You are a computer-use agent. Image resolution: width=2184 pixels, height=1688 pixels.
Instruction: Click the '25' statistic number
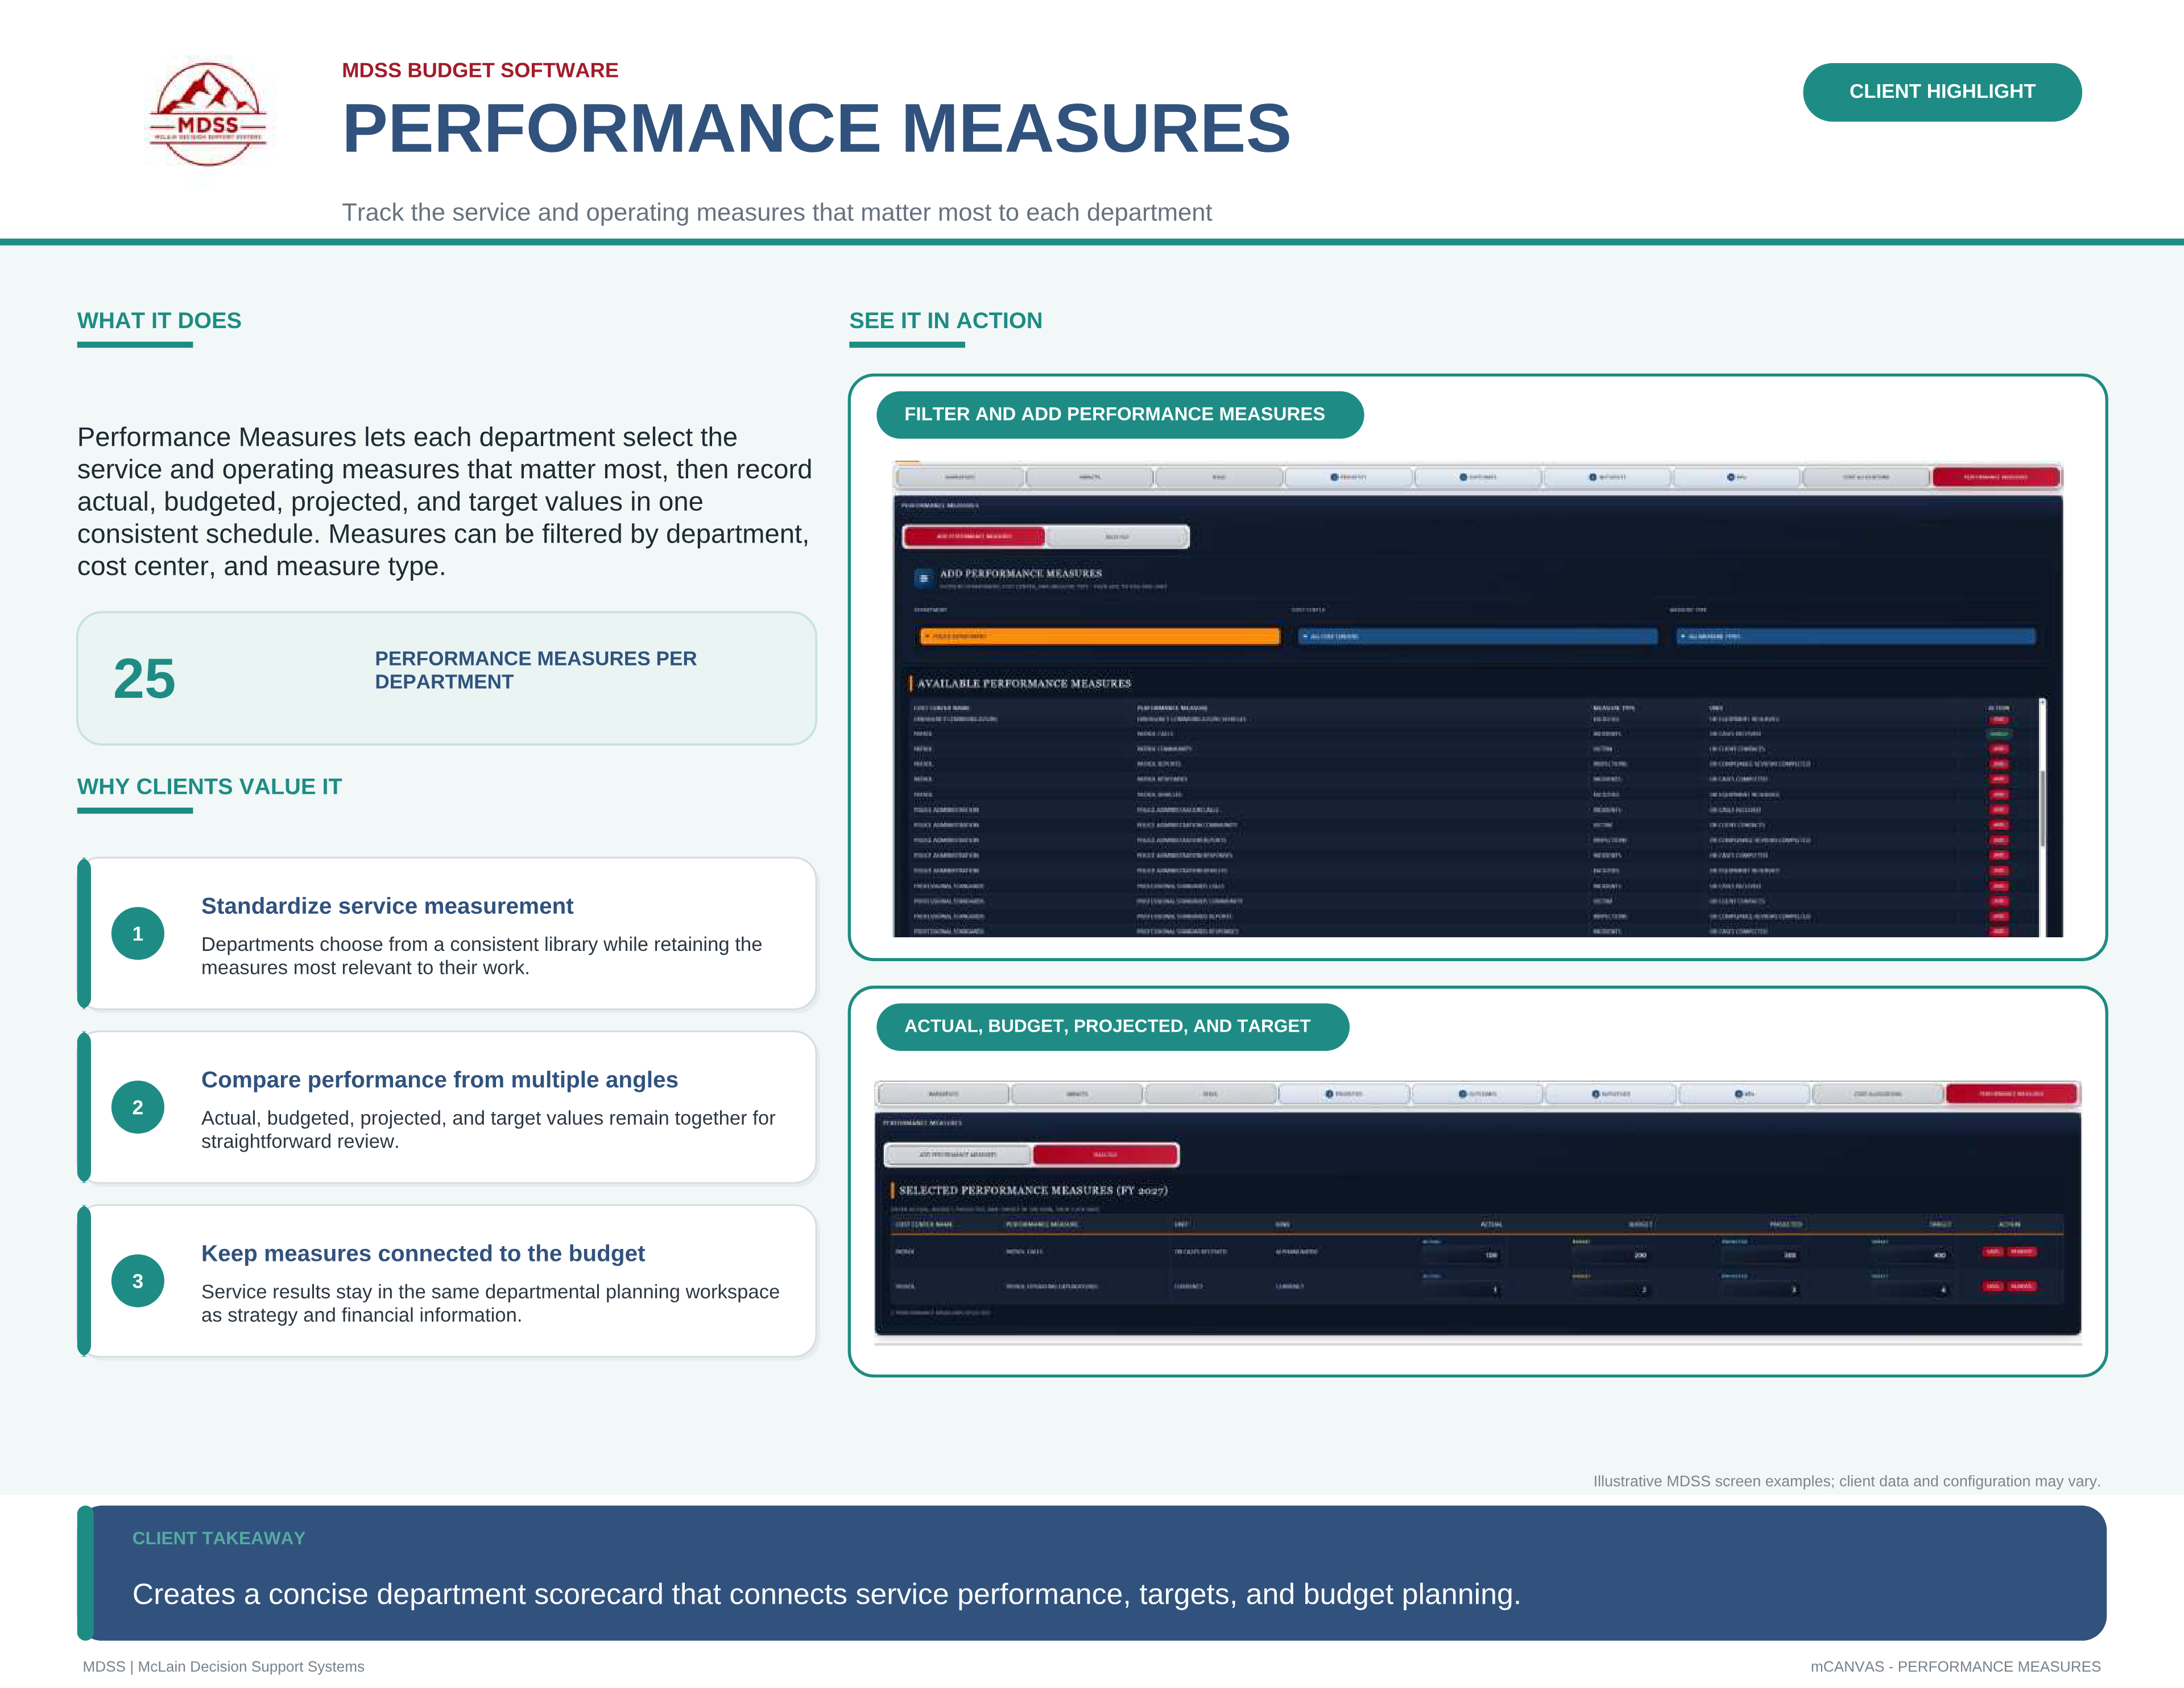click(144, 679)
